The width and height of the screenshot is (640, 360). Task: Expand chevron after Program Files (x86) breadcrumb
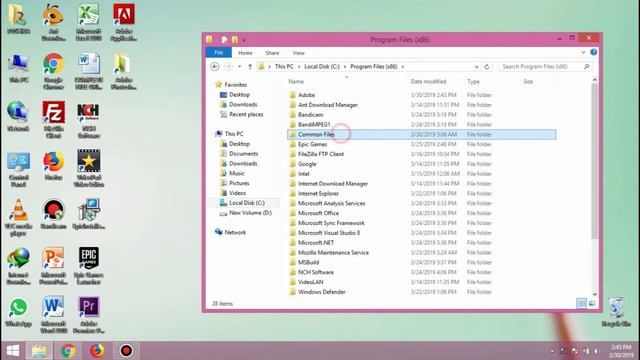point(403,67)
